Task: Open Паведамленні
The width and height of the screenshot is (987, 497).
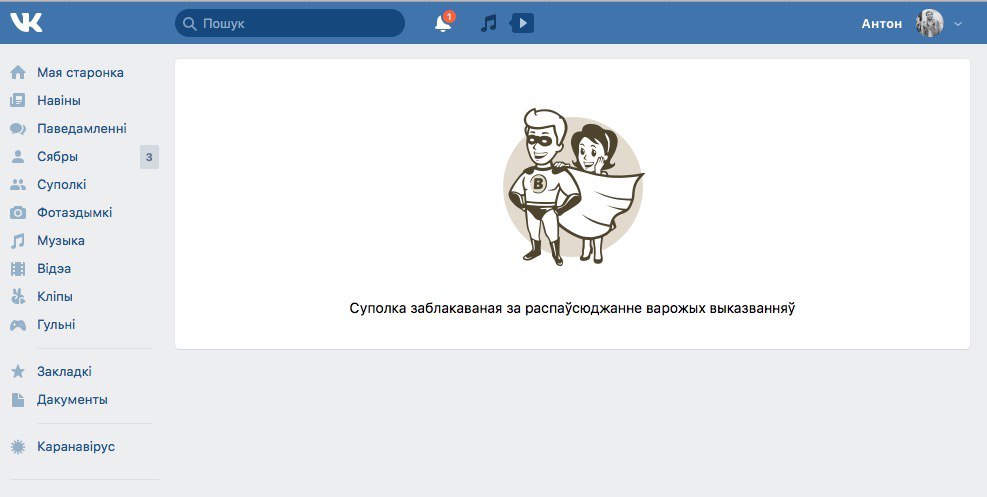Action: 82,128
